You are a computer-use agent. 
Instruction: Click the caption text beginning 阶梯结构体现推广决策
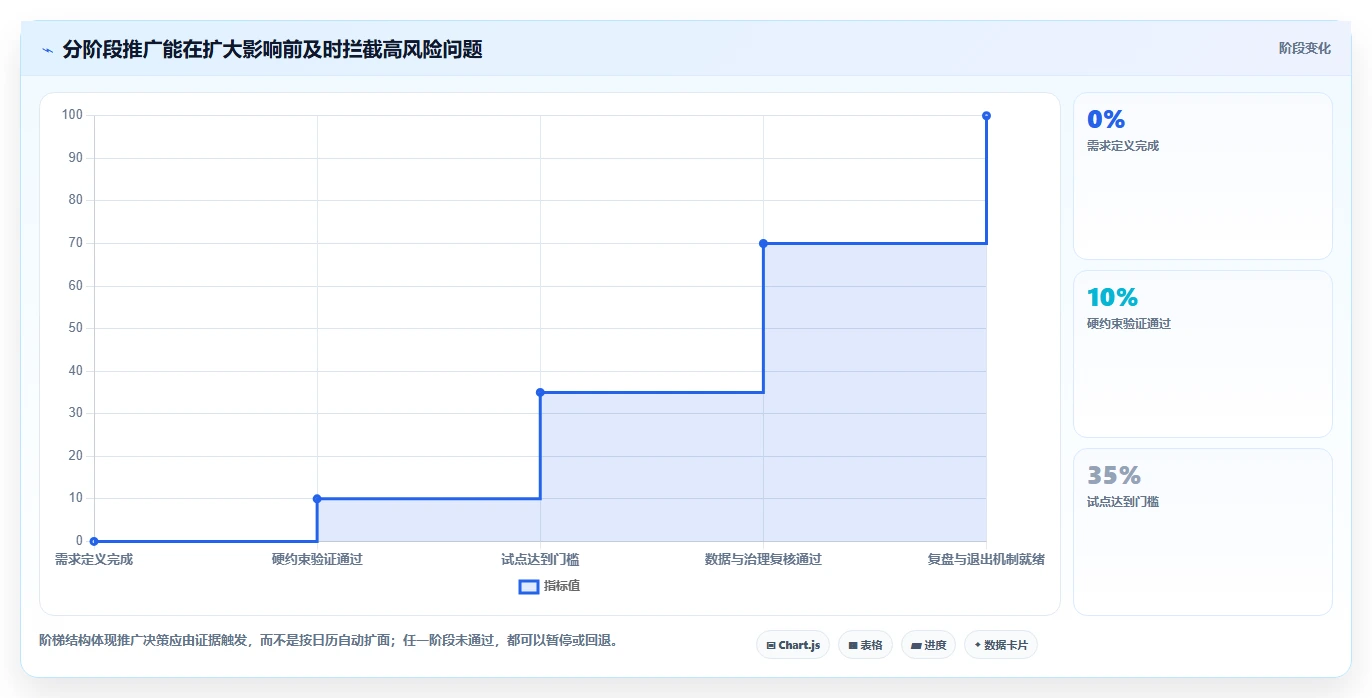(x=329, y=640)
